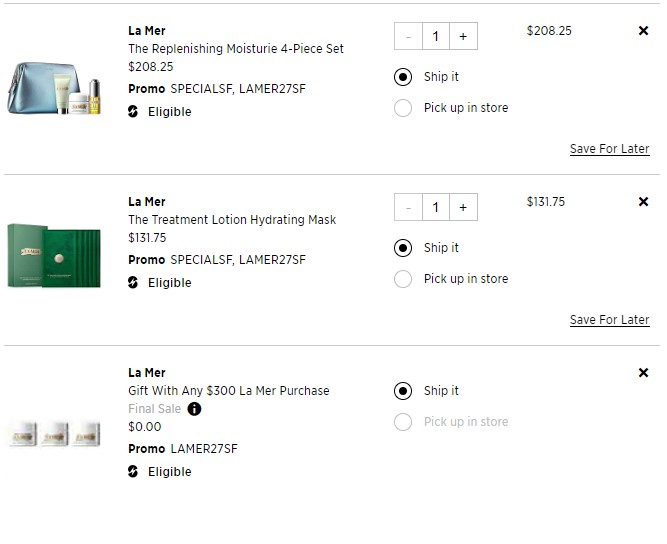This screenshot has width=667, height=544.
Task: Increase quantity of Replenishing Moisture Set
Action: (463, 36)
